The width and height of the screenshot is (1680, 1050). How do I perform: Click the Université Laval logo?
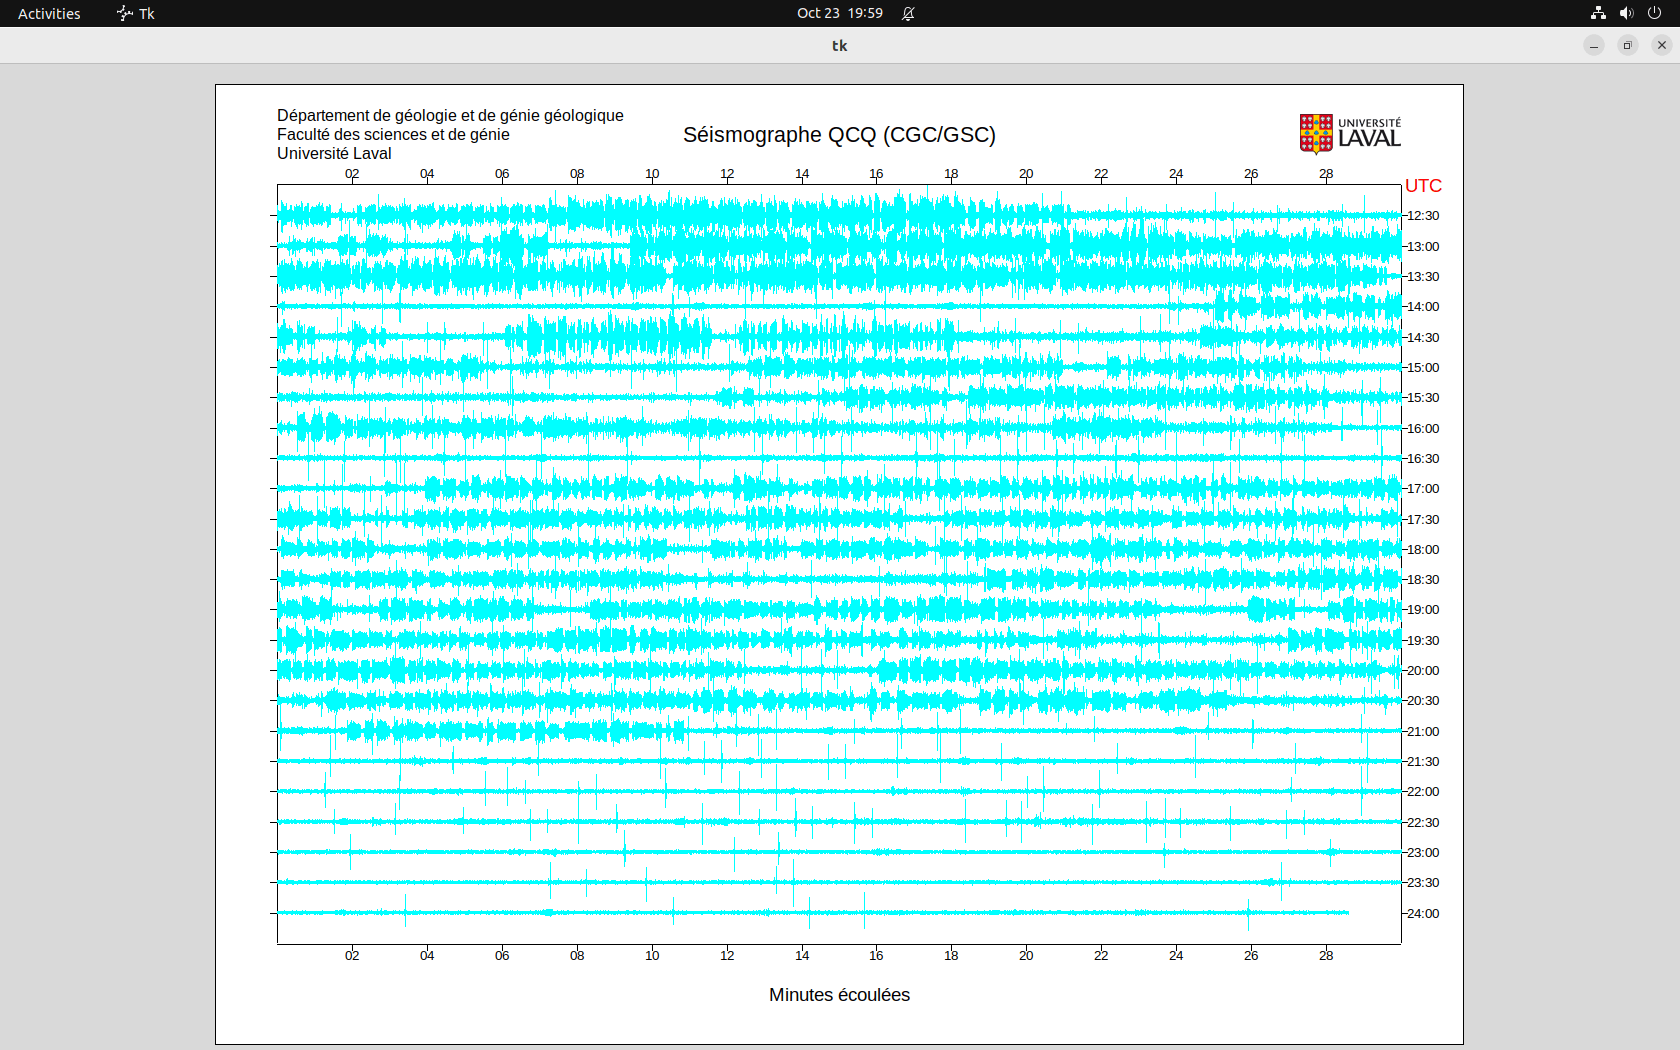pos(1349,134)
